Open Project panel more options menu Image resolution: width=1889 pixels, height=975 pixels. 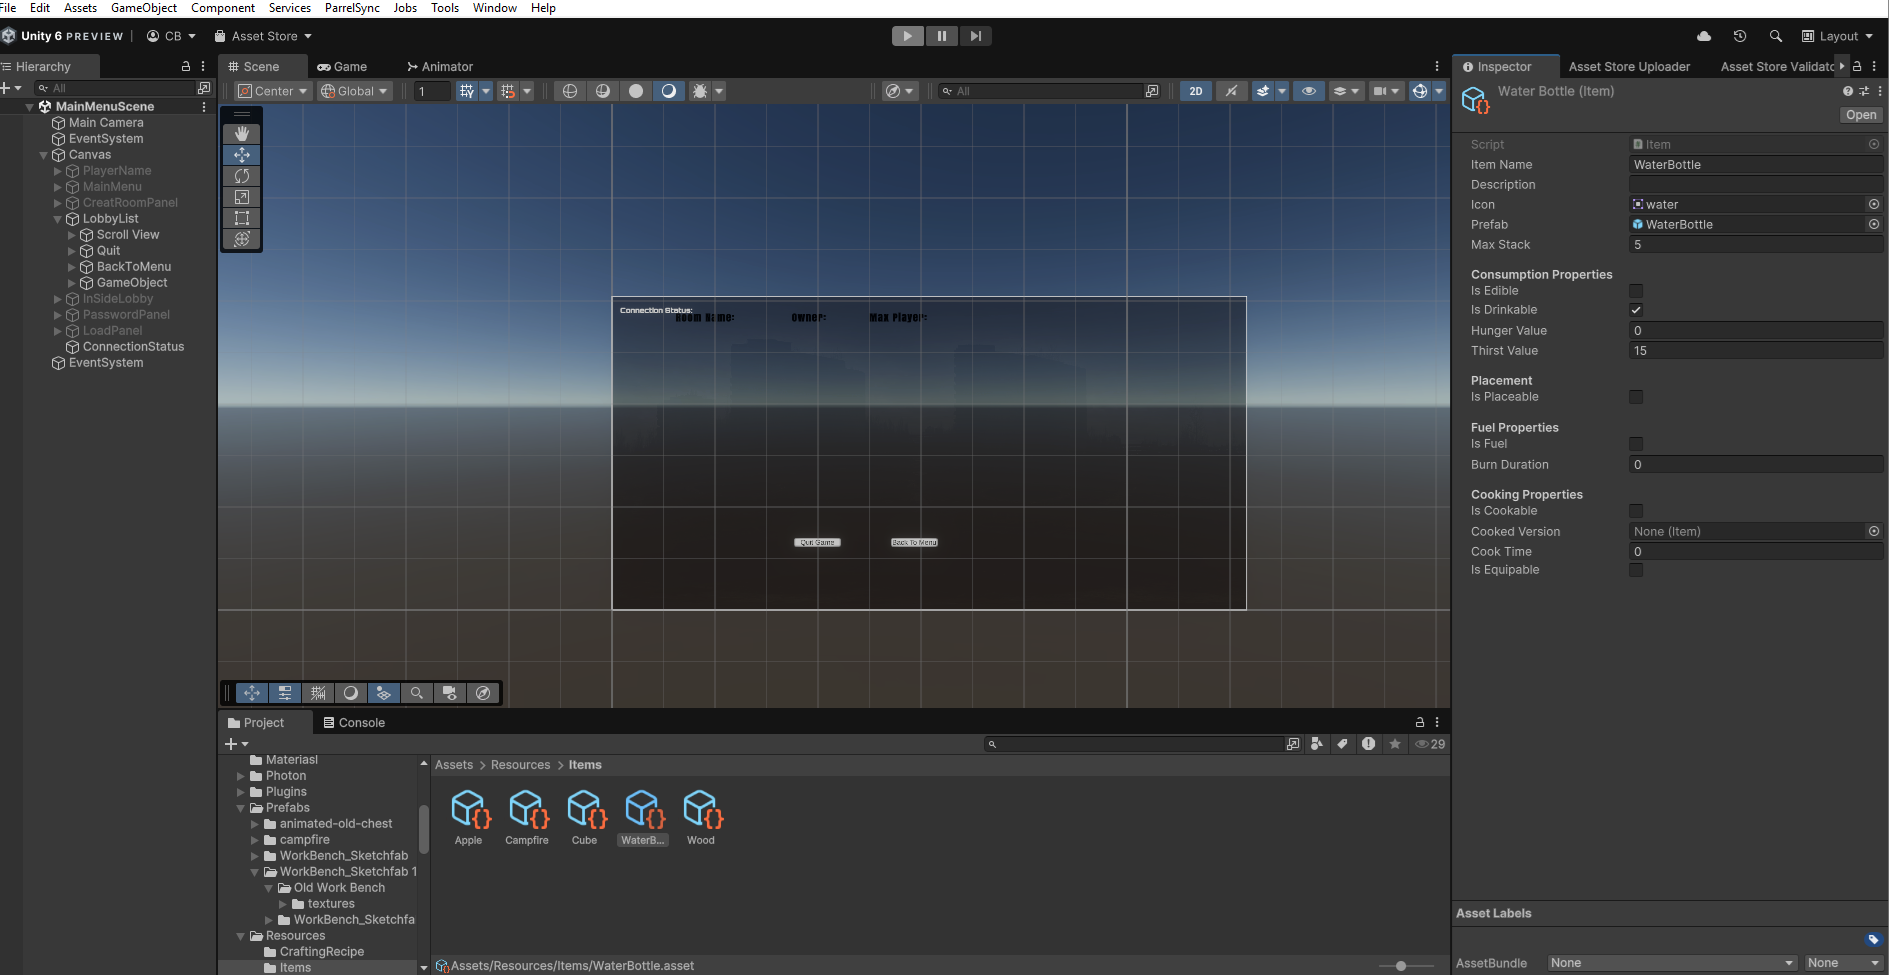[1437, 722]
